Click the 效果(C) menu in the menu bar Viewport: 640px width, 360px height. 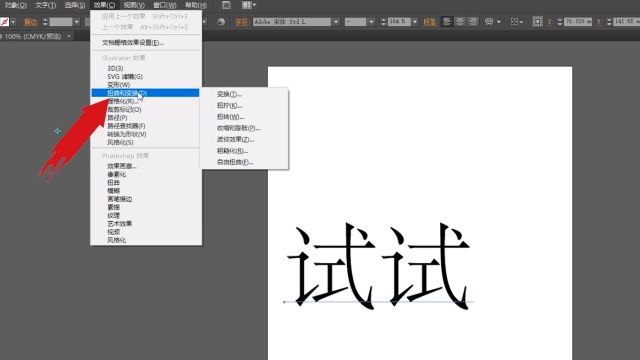click(104, 5)
